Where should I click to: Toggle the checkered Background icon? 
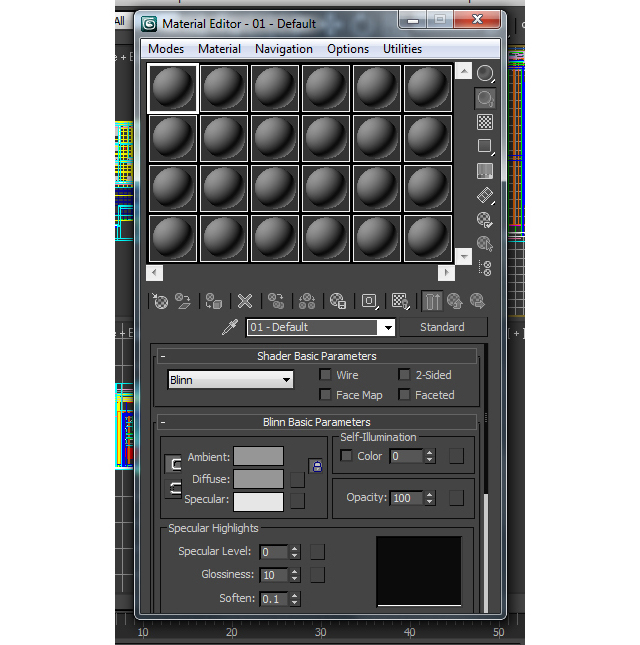coord(485,122)
